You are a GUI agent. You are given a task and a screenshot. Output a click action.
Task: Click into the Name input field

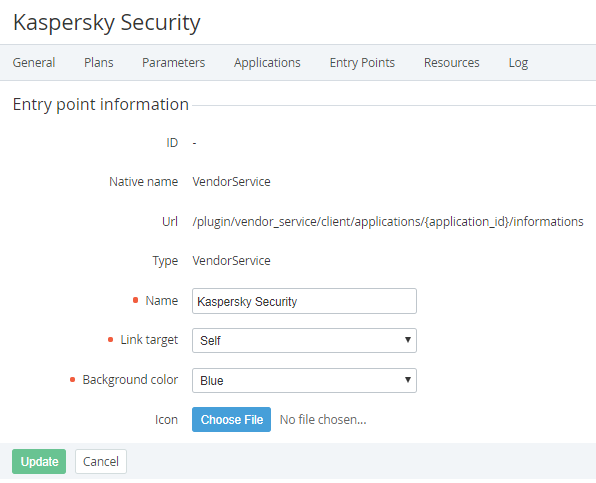(x=304, y=301)
